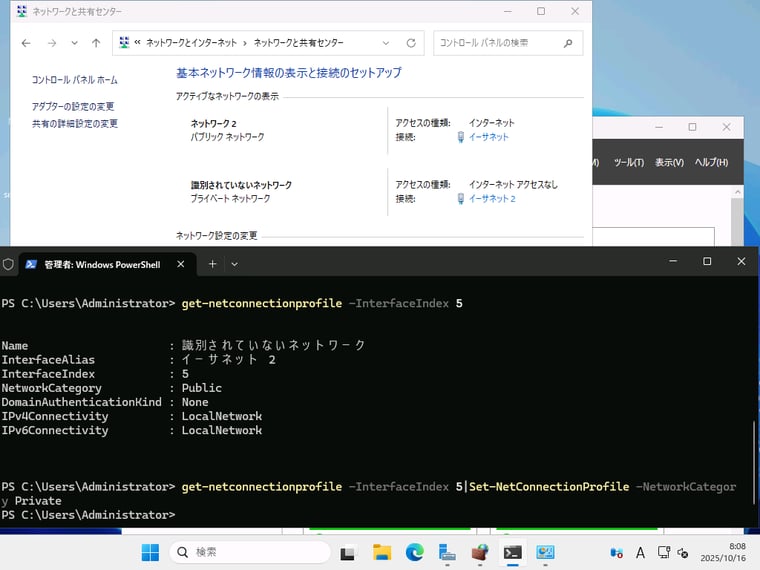Image resolution: width=760 pixels, height=570 pixels.
Task: Open the イーサネット connection link
Action: tap(489, 137)
